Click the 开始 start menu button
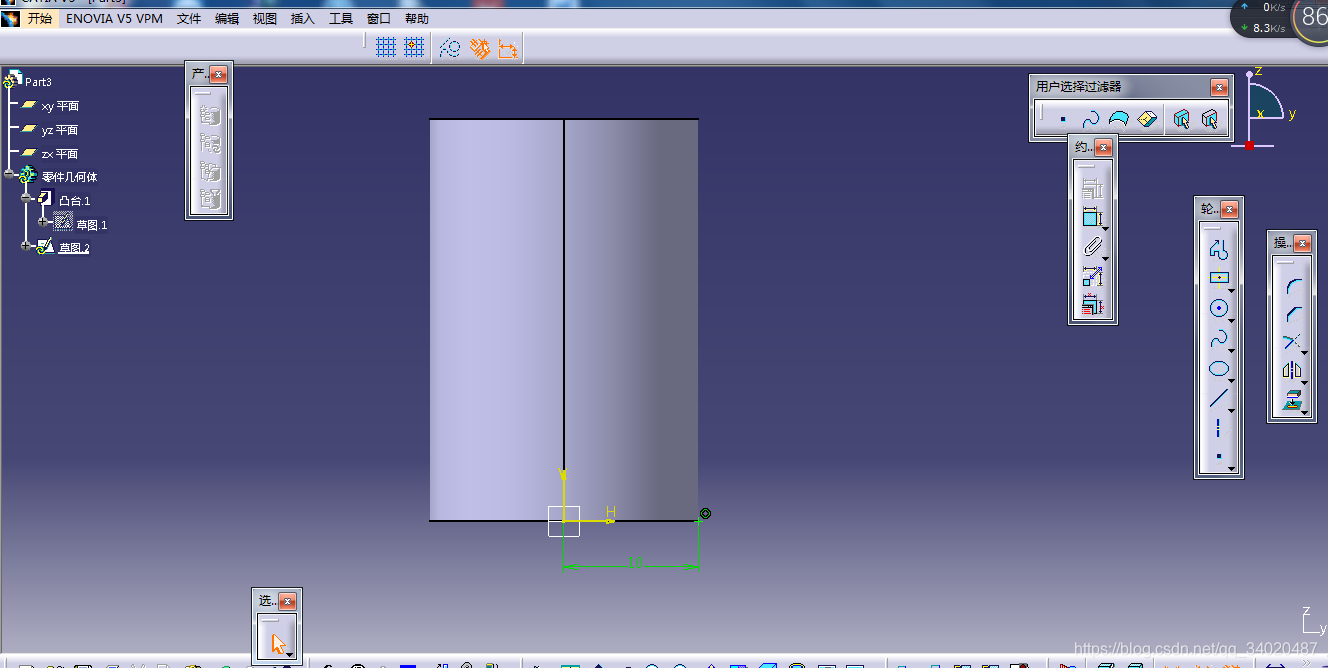Image resolution: width=1328 pixels, height=668 pixels. 40,19
